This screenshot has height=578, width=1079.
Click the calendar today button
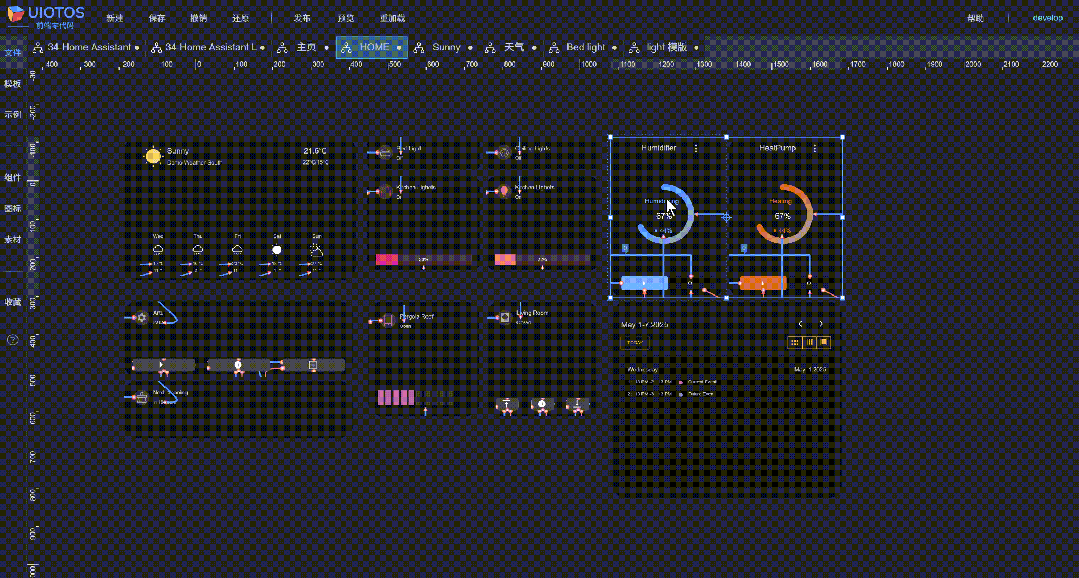634,343
